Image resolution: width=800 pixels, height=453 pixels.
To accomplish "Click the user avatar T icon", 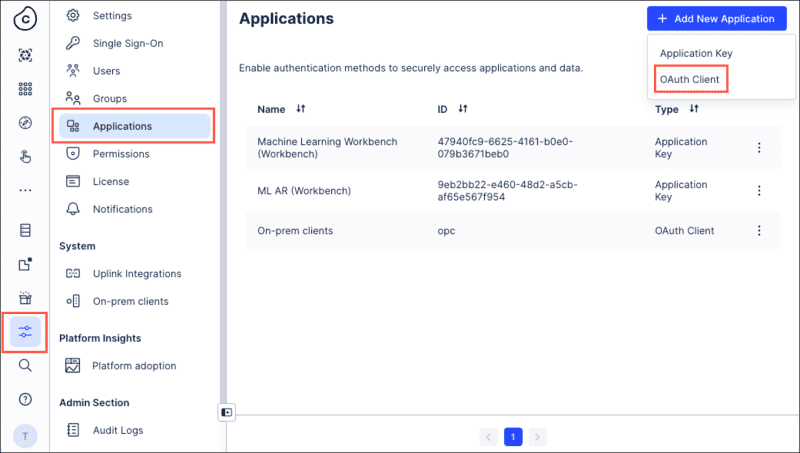I will [25, 435].
